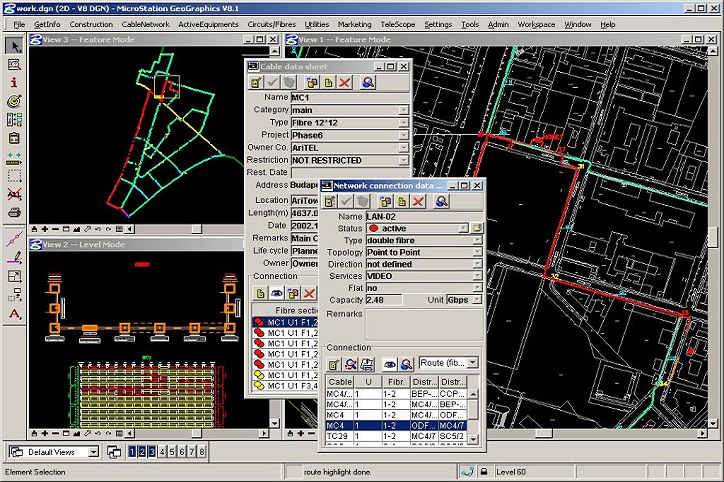The image size is (724, 482).
Task: Select the Element Selection arrow tool
Action: click(14, 46)
